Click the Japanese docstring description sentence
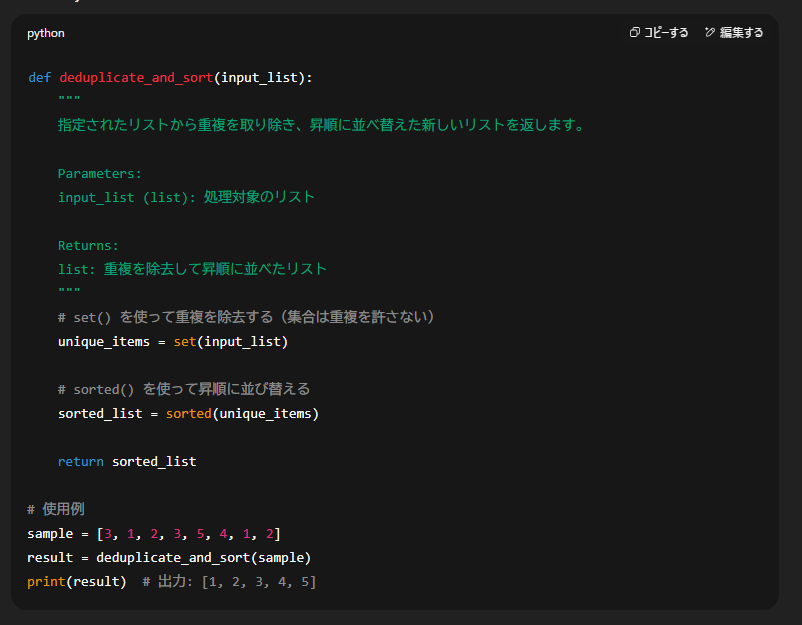Image resolution: width=802 pixels, height=625 pixels. (x=320, y=125)
